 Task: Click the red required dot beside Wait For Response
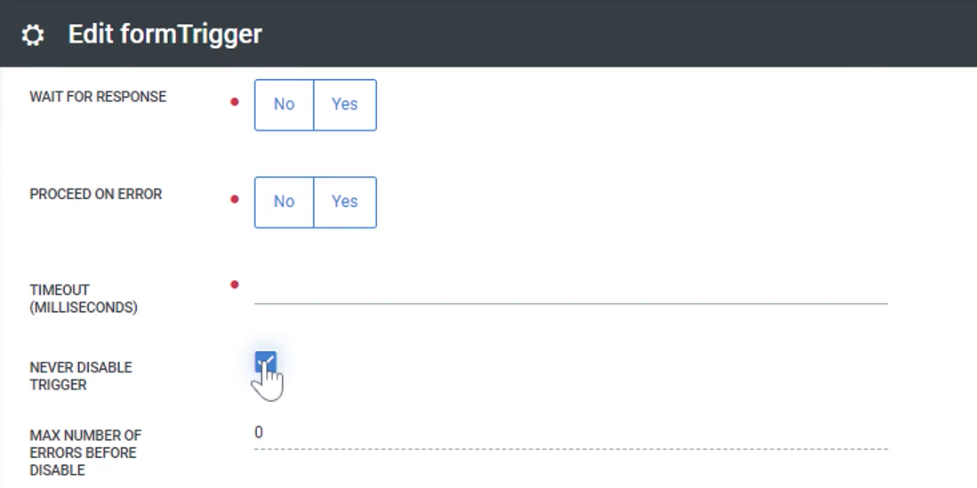coord(234,101)
